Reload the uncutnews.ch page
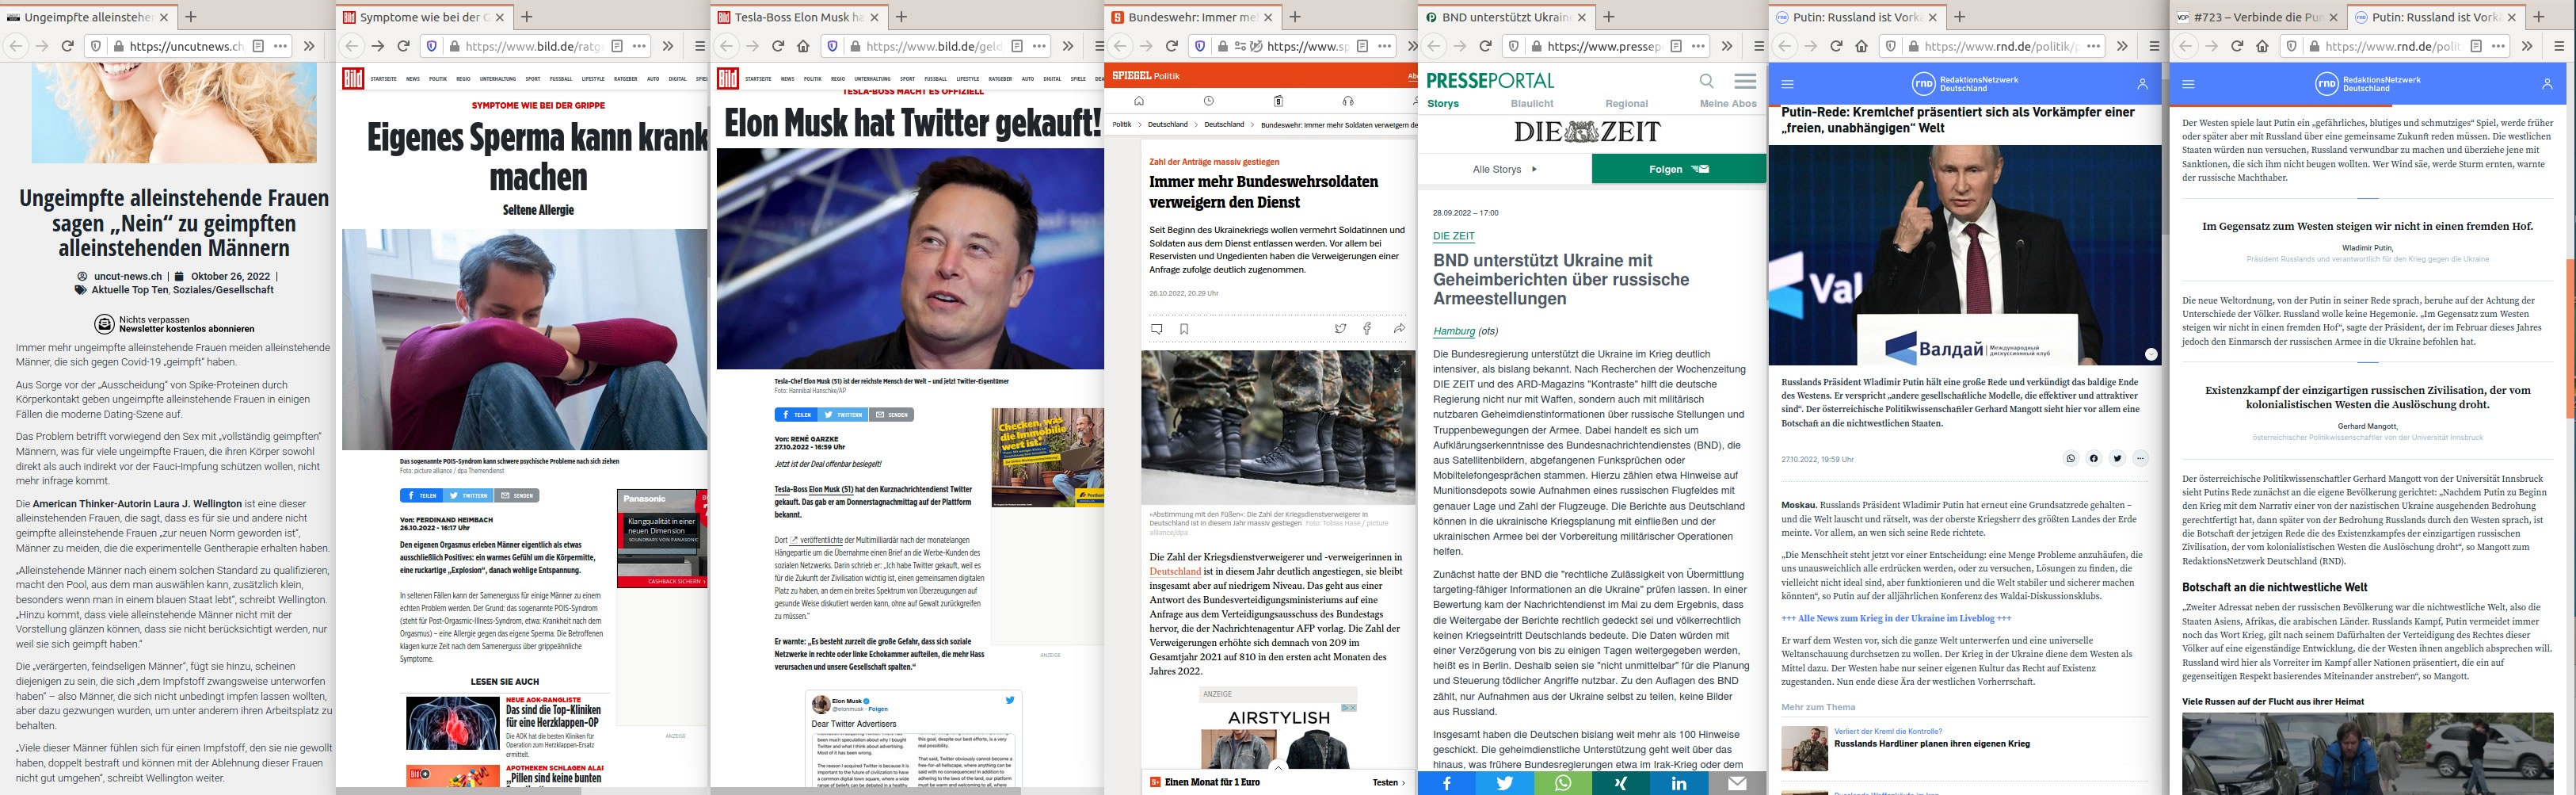 tap(68, 46)
